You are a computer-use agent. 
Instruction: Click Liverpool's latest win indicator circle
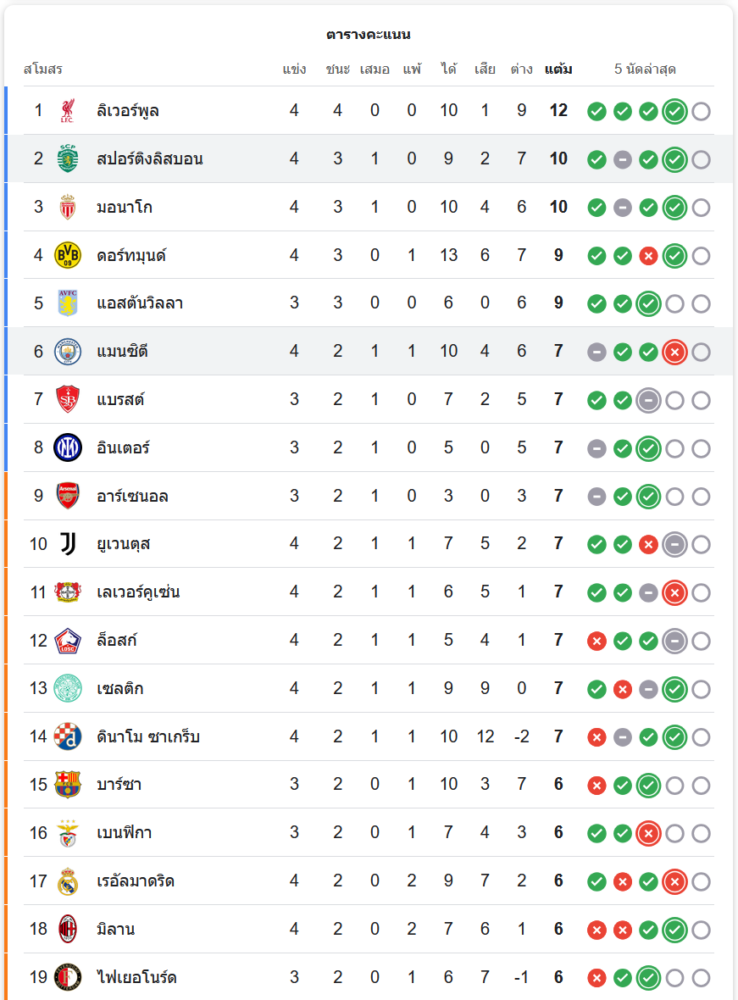pyautogui.click(x=675, y=111)
